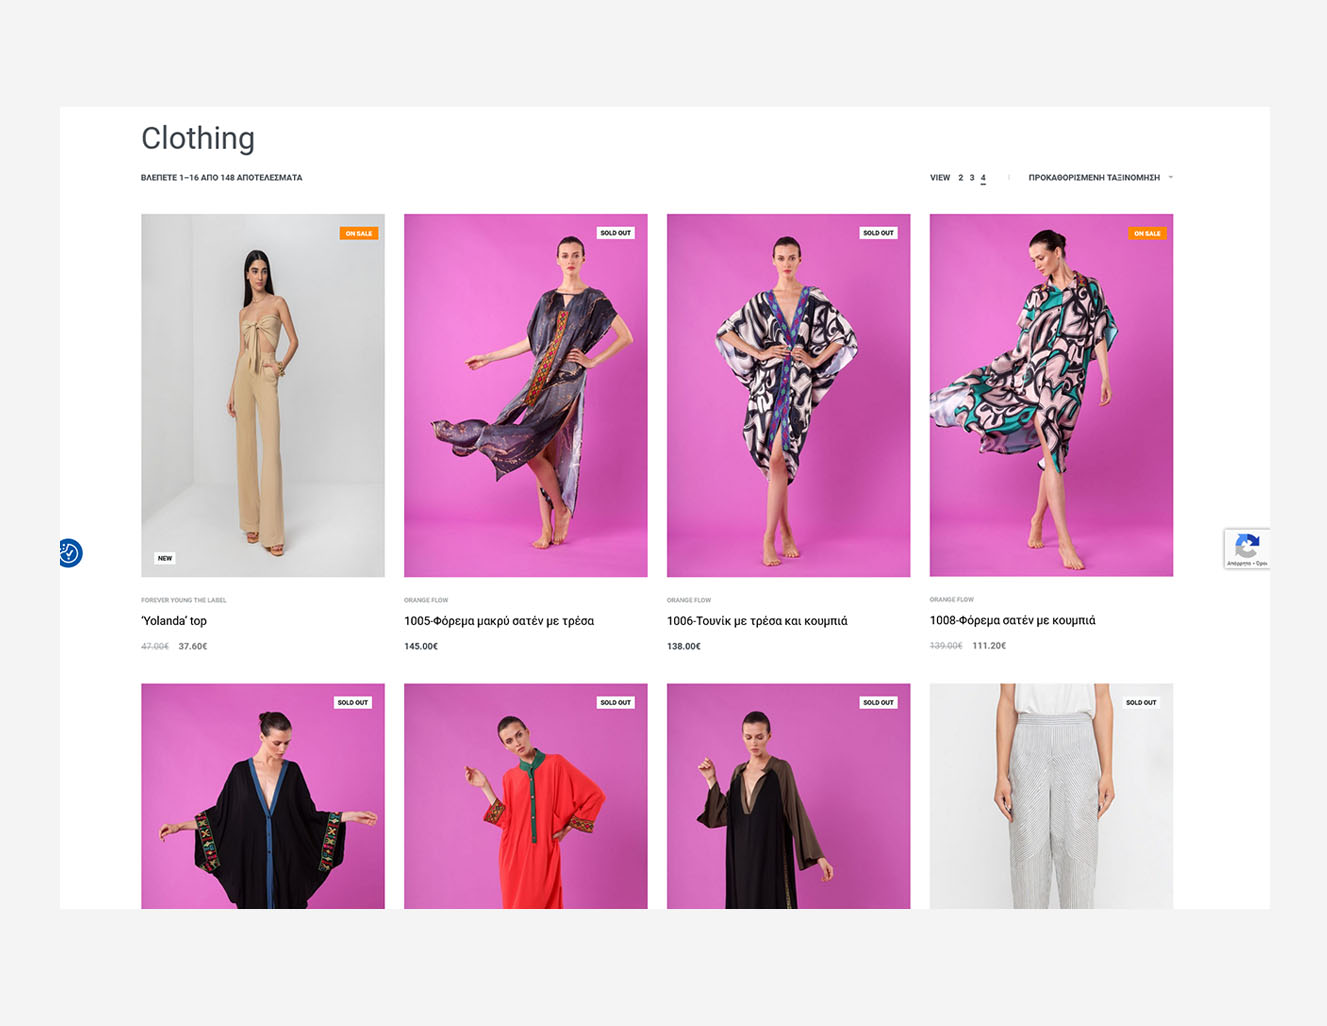
Task: Click the black kimono with blue trim image
Action: [x=263, y=796]
